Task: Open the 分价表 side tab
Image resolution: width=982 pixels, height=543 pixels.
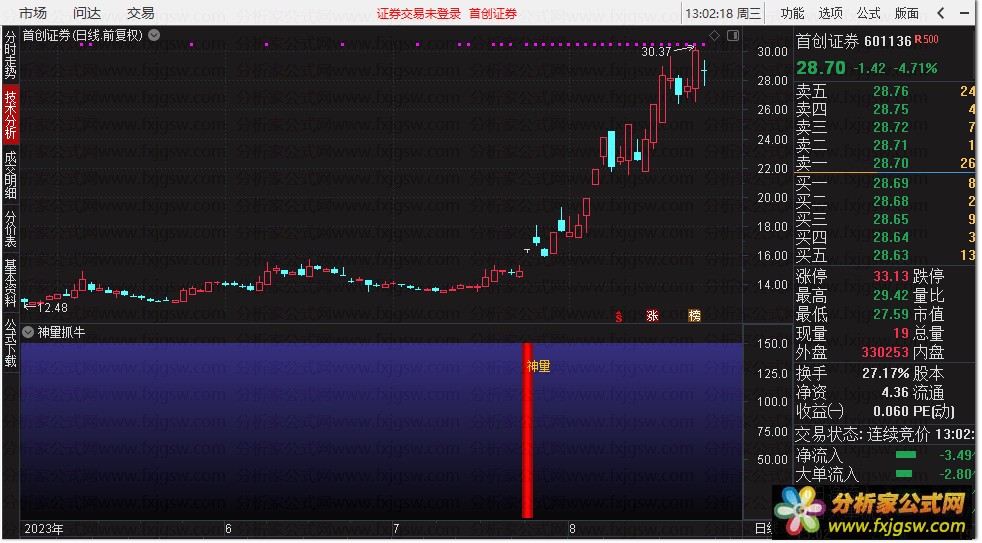Action: [11, 229]
